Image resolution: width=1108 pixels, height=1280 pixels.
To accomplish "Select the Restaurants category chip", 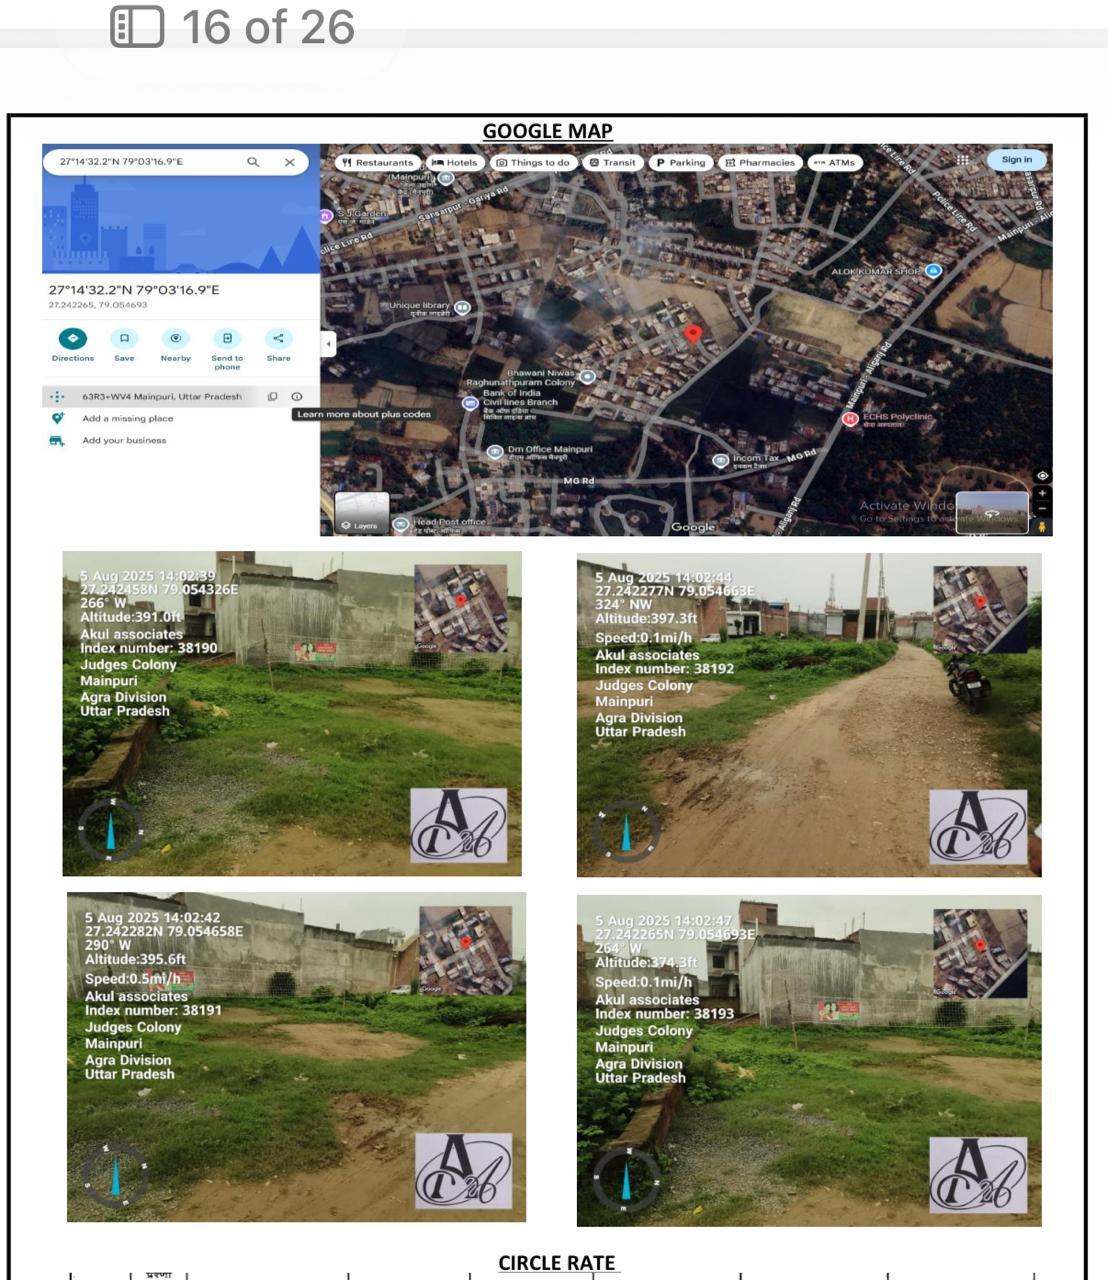I will coord(377,162).
